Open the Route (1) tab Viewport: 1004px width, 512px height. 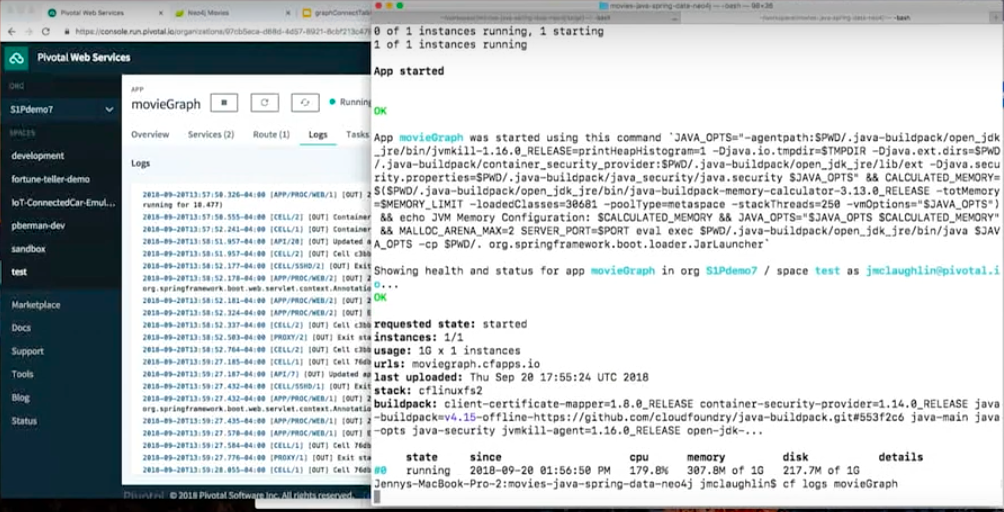click(271, 134)
